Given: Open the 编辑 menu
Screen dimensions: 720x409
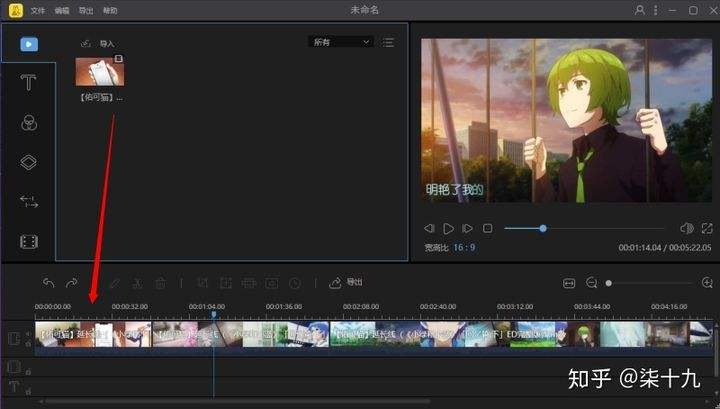Looking at the screenshot, I should click(x=62, y=10).
